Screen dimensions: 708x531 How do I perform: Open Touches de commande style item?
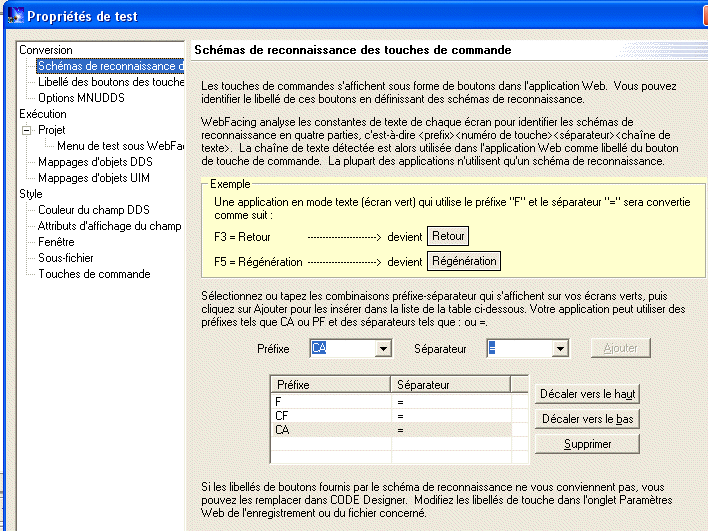(x=94, y=274)
